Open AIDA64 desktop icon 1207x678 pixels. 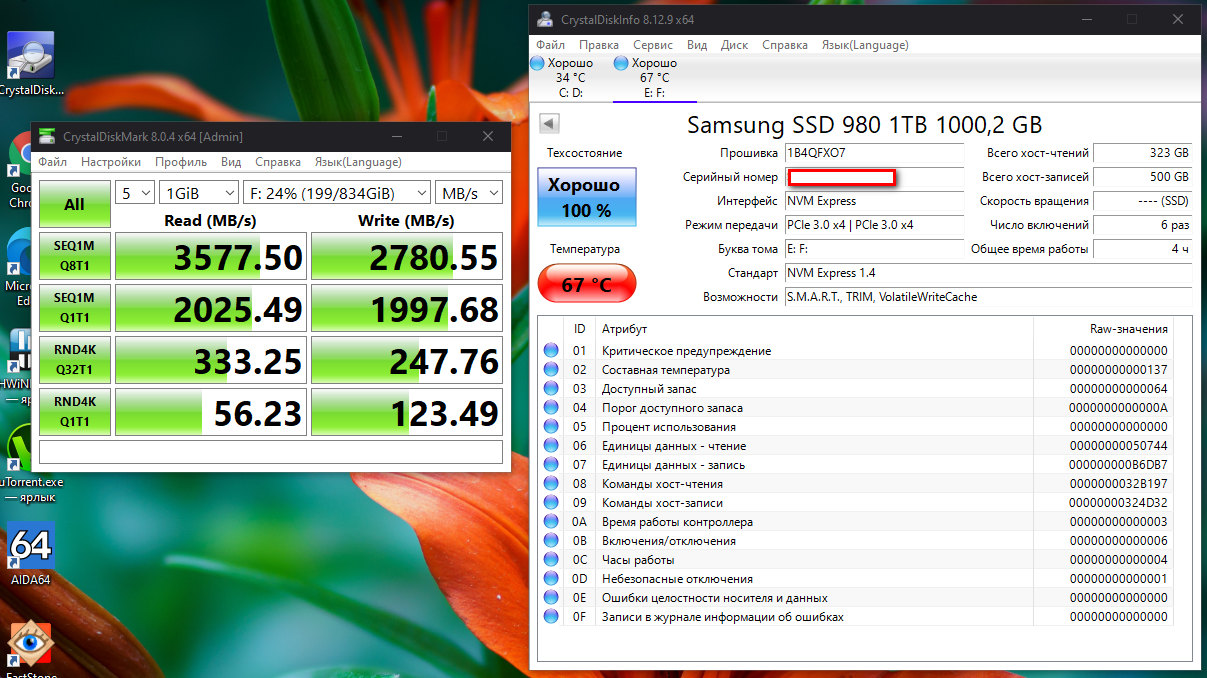[x=30, y=545]
